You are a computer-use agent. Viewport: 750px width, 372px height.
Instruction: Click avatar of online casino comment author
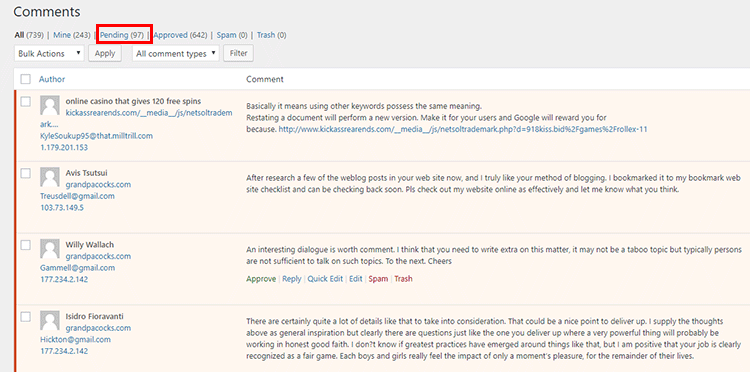(x=50, y=105)
